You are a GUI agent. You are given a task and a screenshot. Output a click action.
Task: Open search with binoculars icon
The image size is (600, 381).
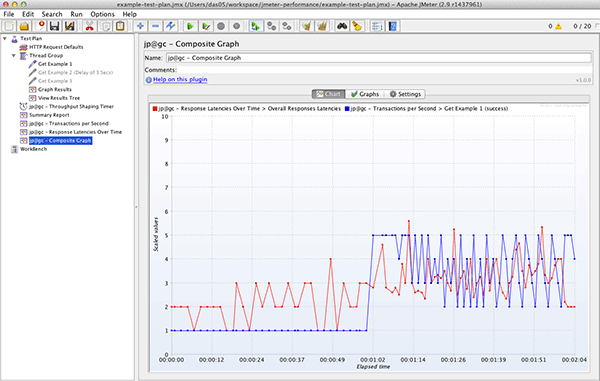342,26
